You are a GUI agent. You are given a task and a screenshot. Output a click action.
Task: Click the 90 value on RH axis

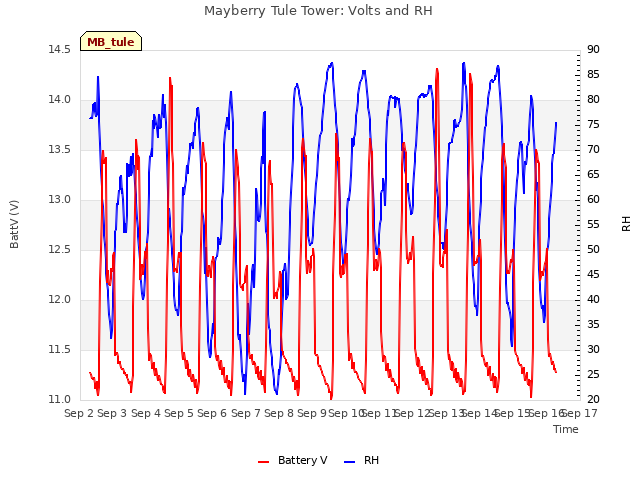pos(593,50)
